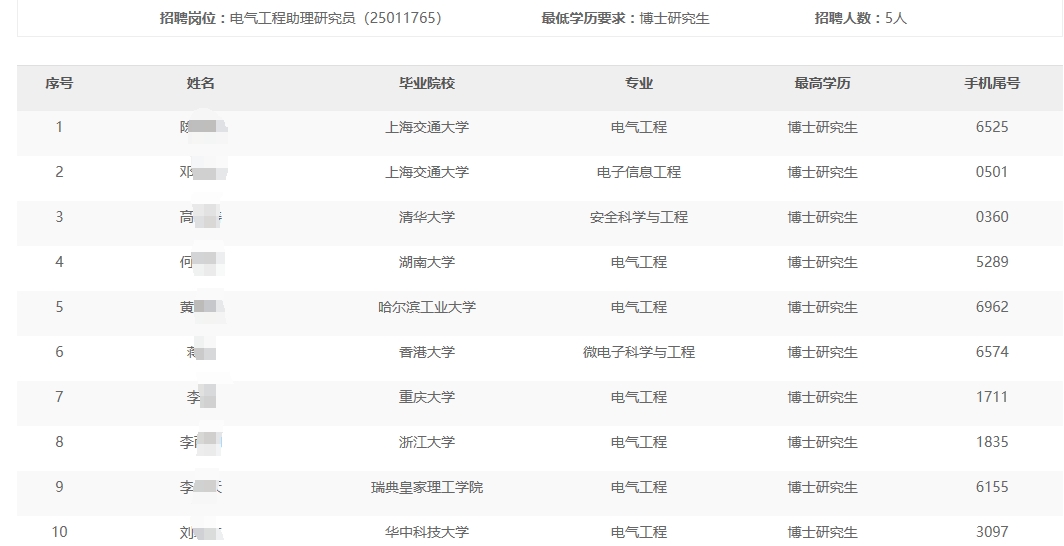Select the 瑞典皇家理工学院 cell

[427, 487]
